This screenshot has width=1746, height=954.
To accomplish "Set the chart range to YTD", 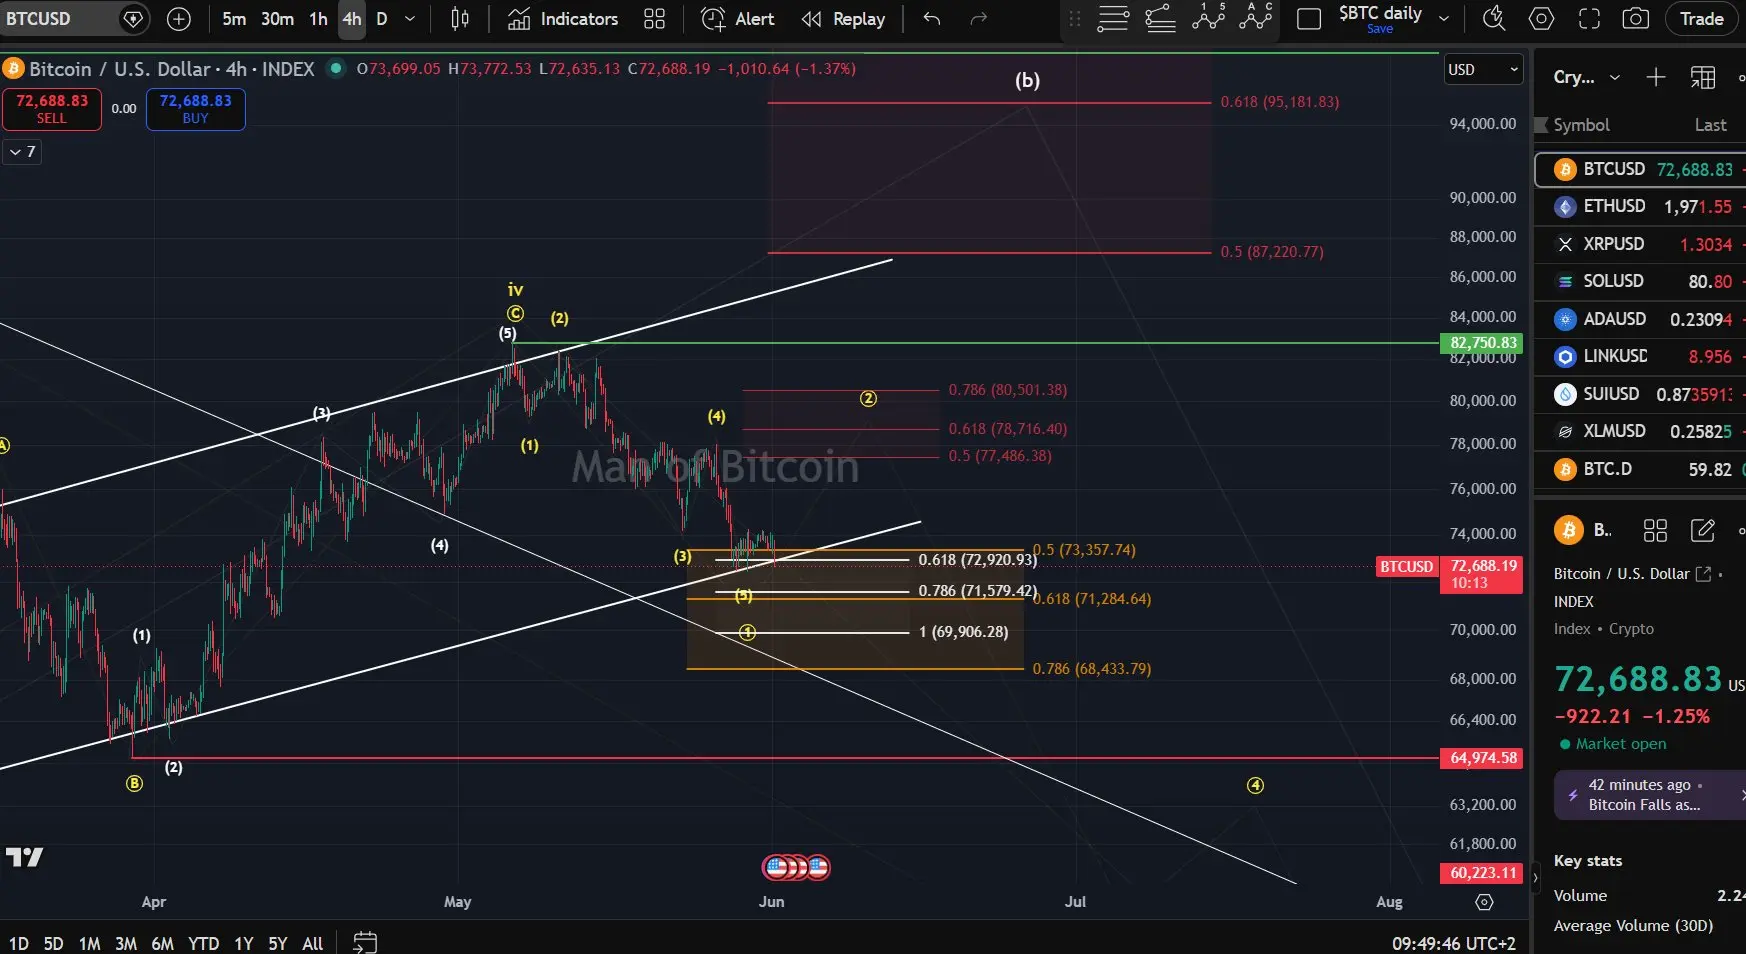I will tap(204, 943).
